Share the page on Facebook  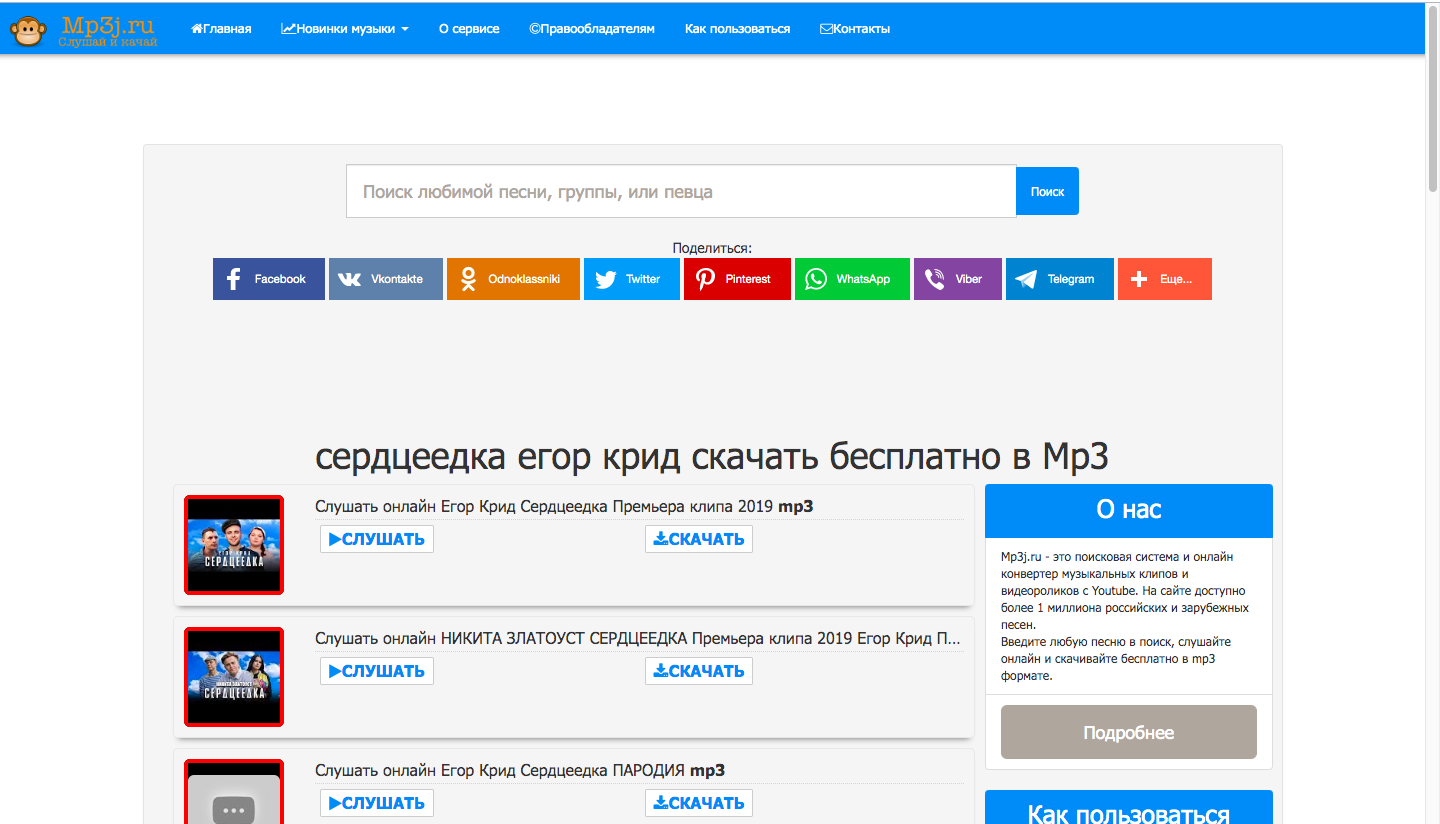(x=269, y=279)
